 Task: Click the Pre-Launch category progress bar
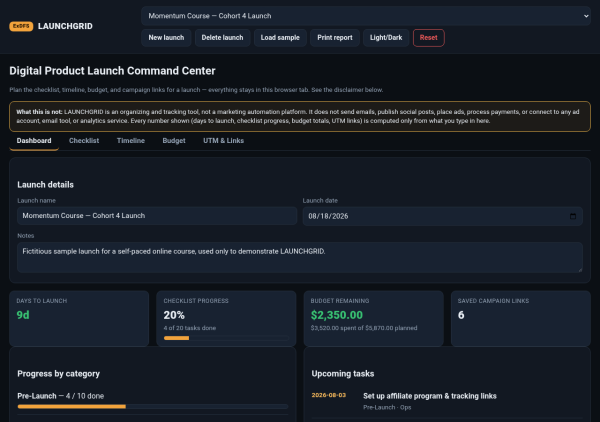point(153,407)
